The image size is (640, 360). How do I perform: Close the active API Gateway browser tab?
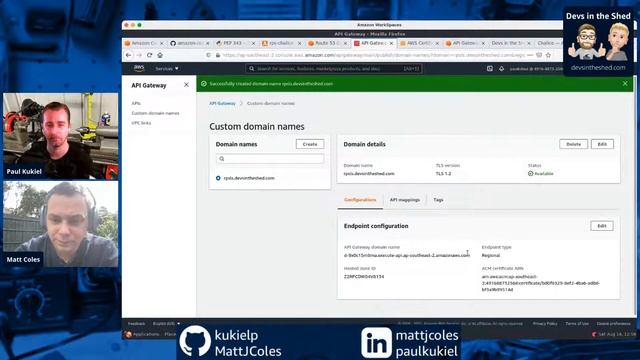[391, 43]
